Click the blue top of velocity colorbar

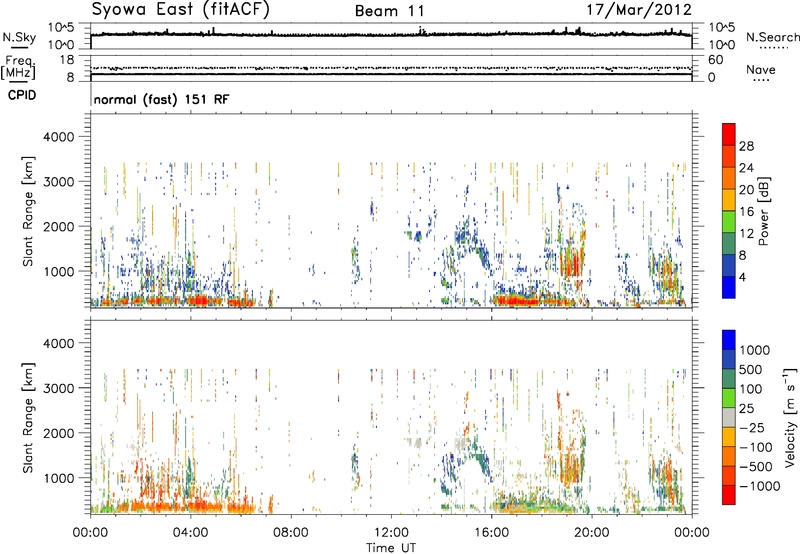coord(729,339)
